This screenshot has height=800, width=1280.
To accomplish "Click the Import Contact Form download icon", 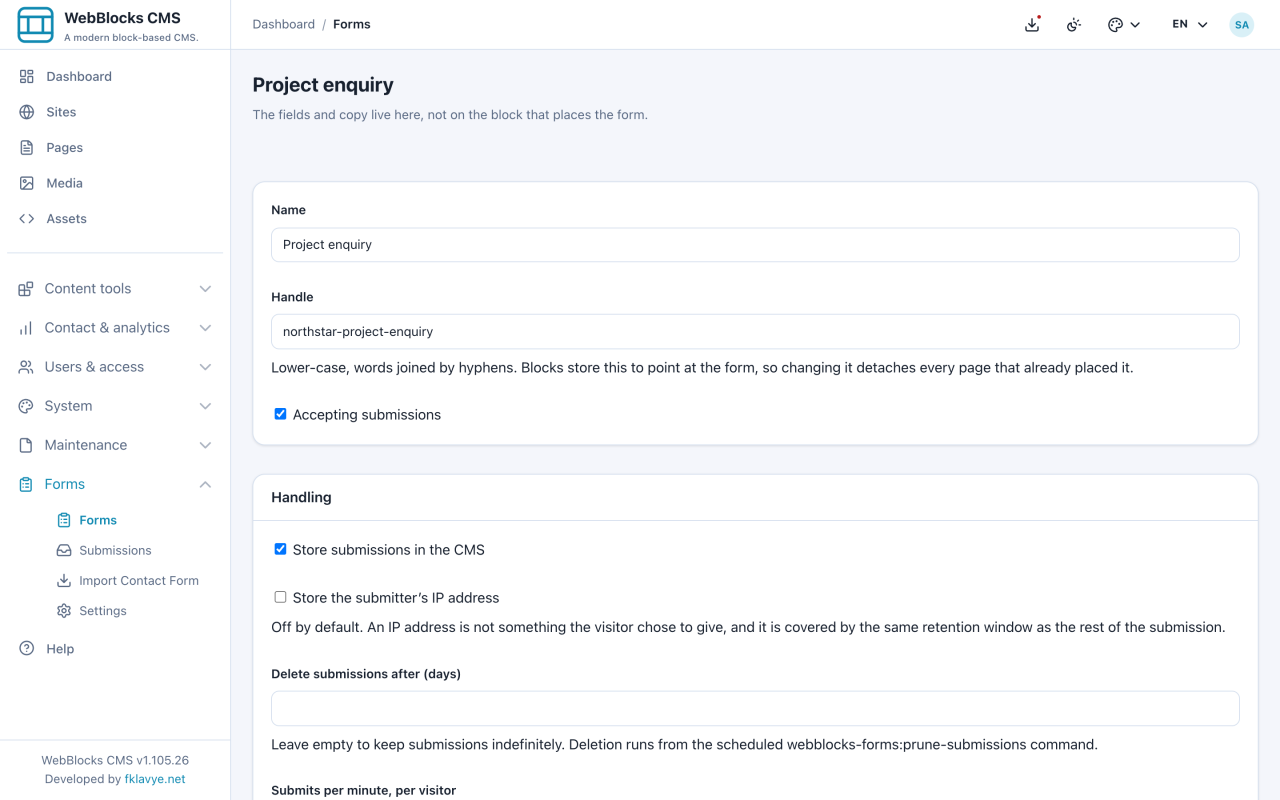I will (x=64, y=580).
